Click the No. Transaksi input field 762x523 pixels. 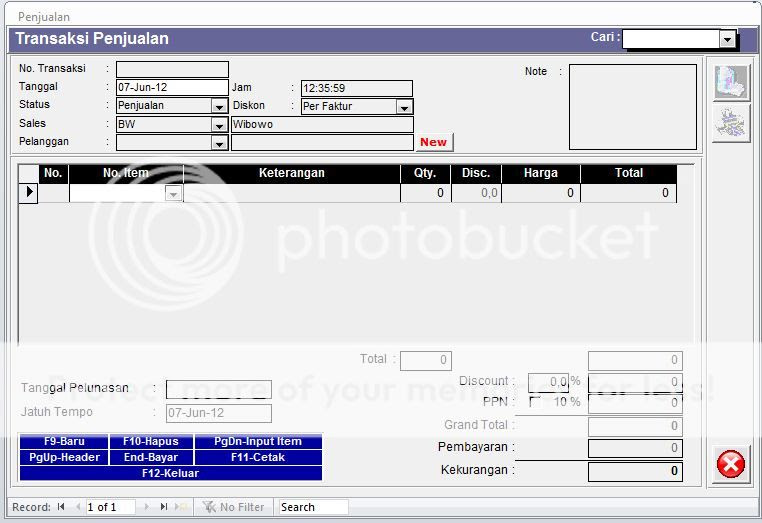coord(172,69)
